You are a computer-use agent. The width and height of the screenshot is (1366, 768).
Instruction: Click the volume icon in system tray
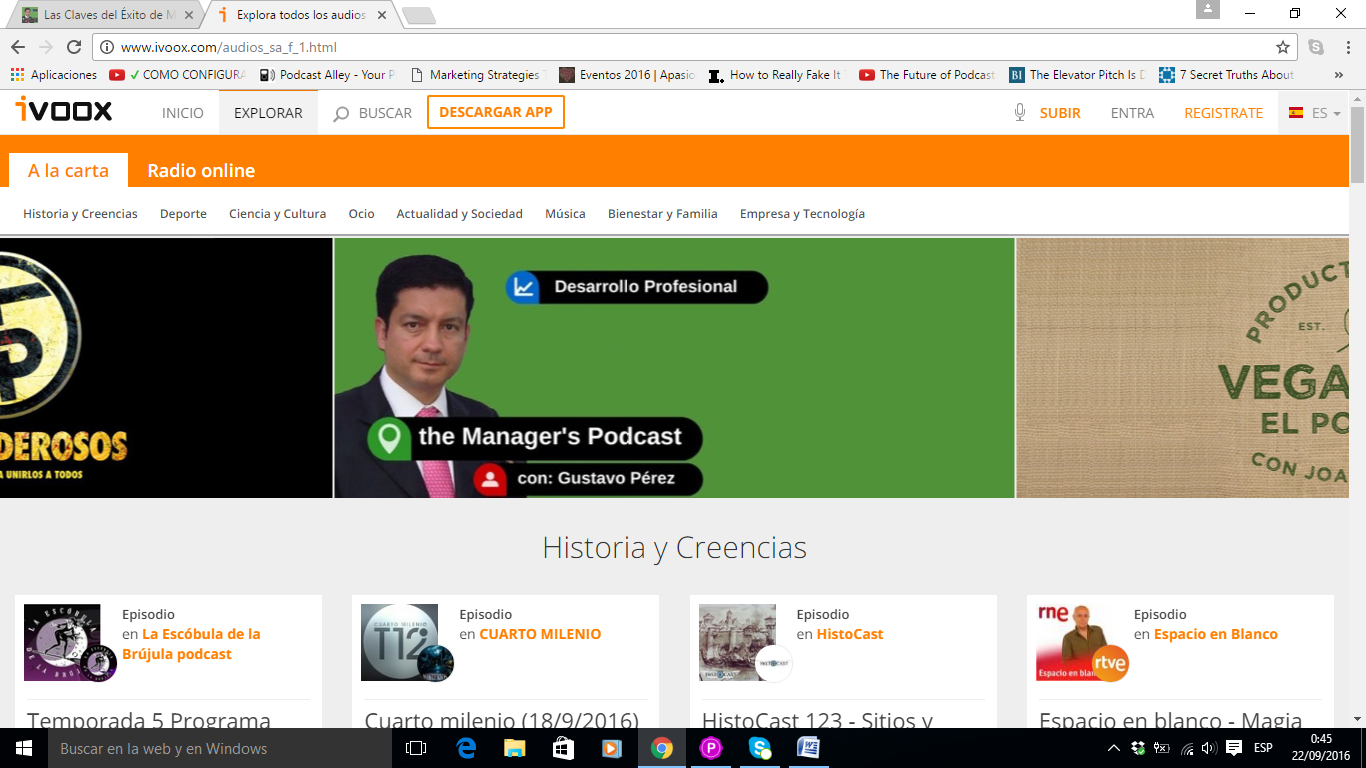[x=1209, y=748]
